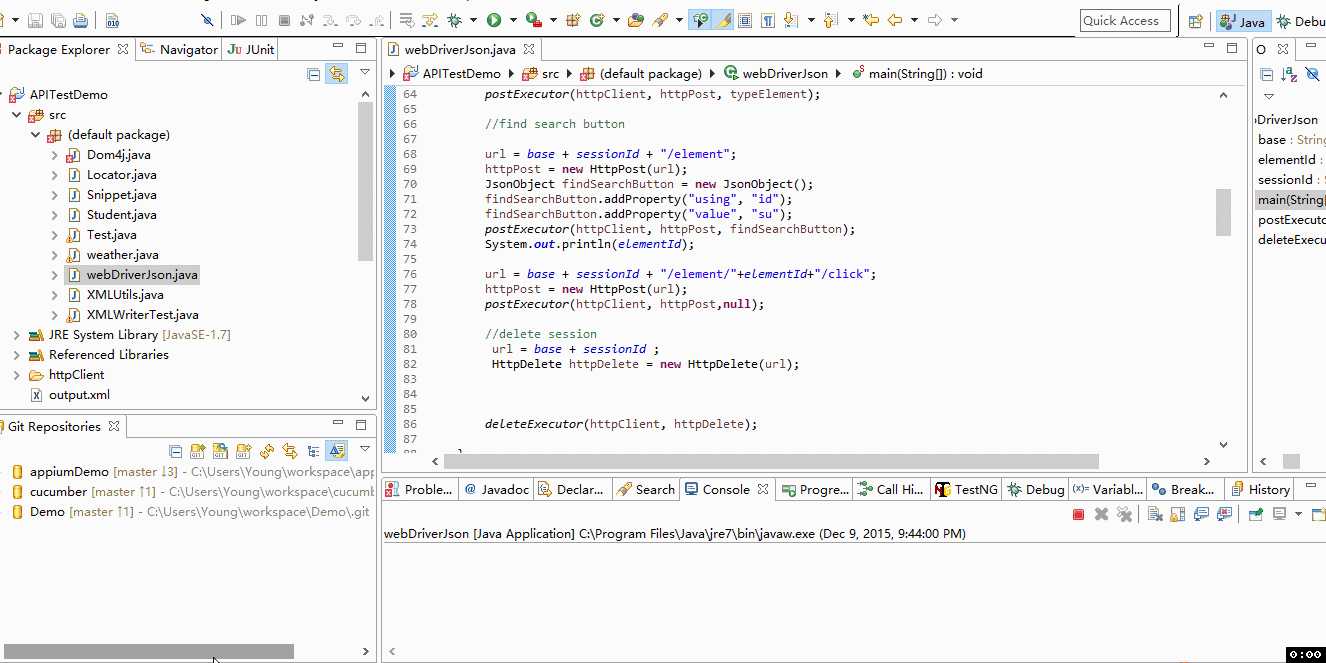Toggle Show Whitespace Characters pilcrow button

(x=767, y=20)
